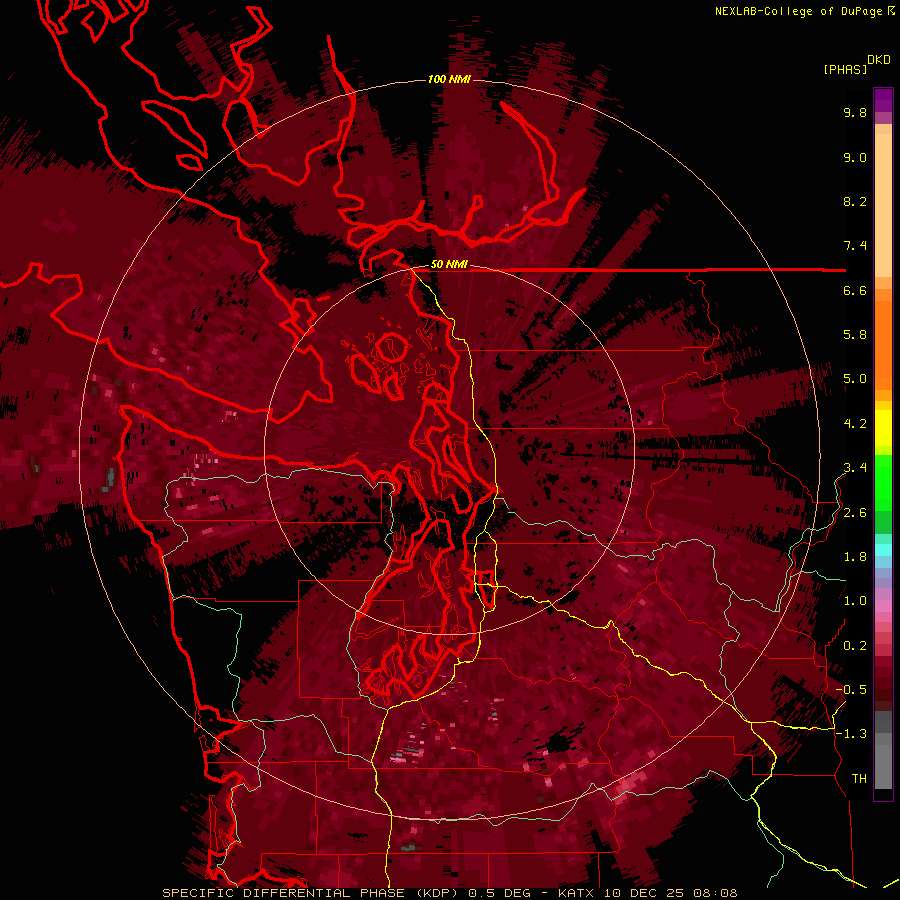Select the 5.8 scale value

click(855, 335)
